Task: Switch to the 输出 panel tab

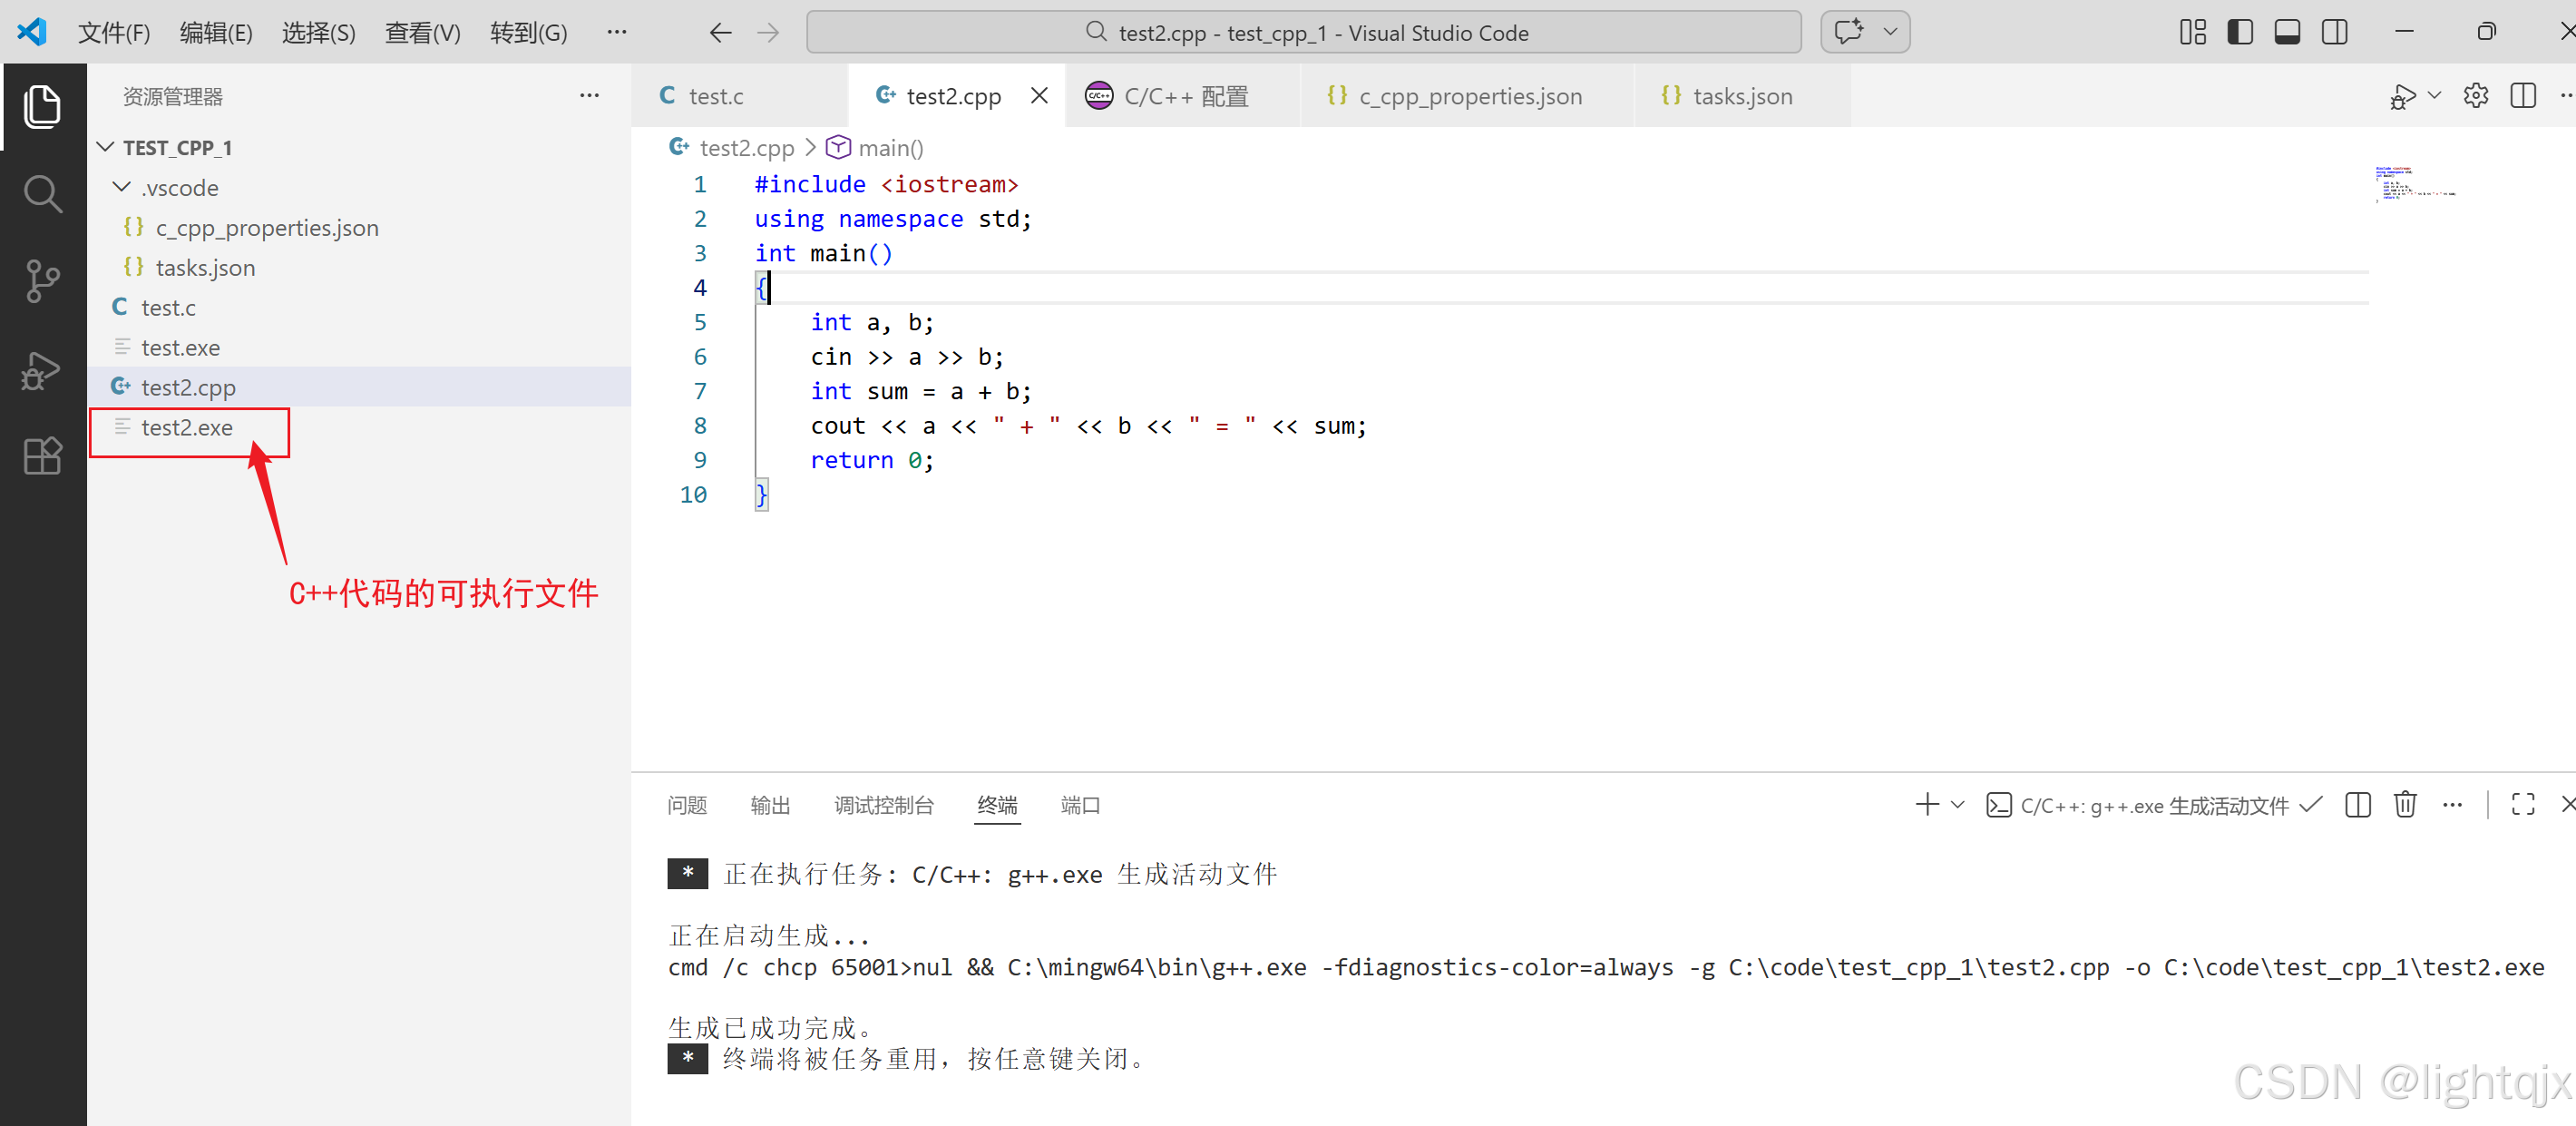Action: pyautogui.click(x=770, y=805)
